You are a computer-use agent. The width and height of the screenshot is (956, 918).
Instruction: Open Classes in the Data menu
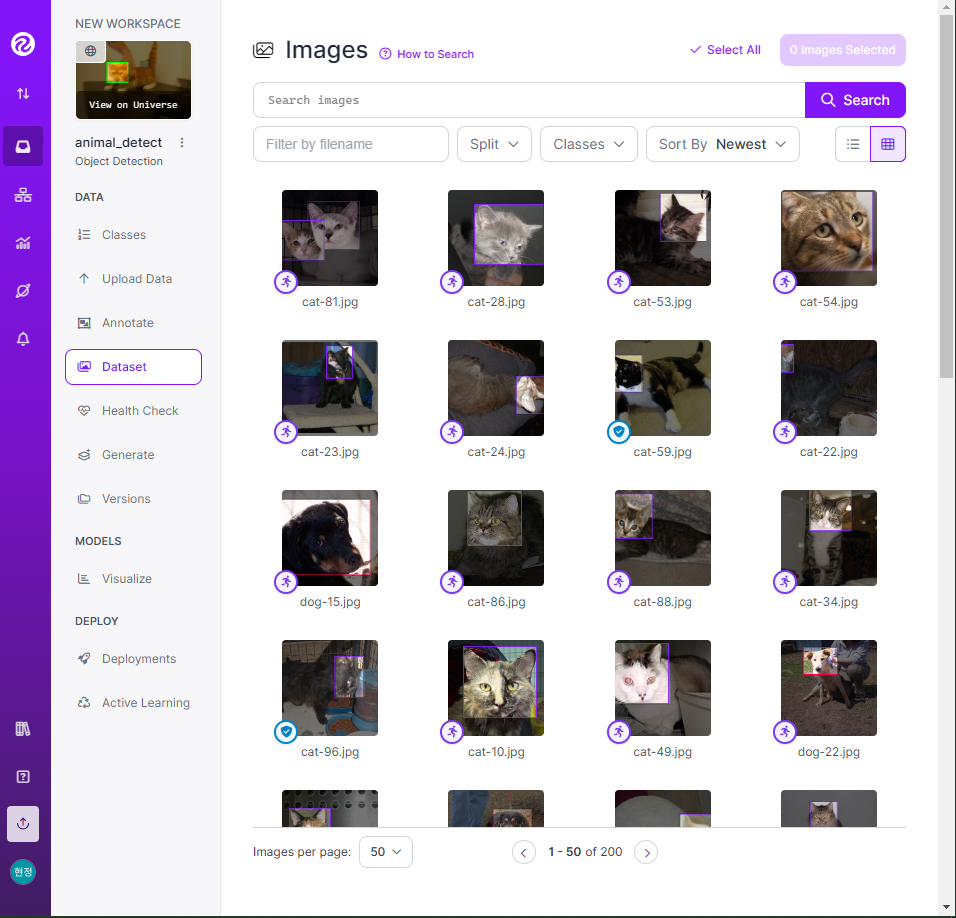tap(124, 235)
